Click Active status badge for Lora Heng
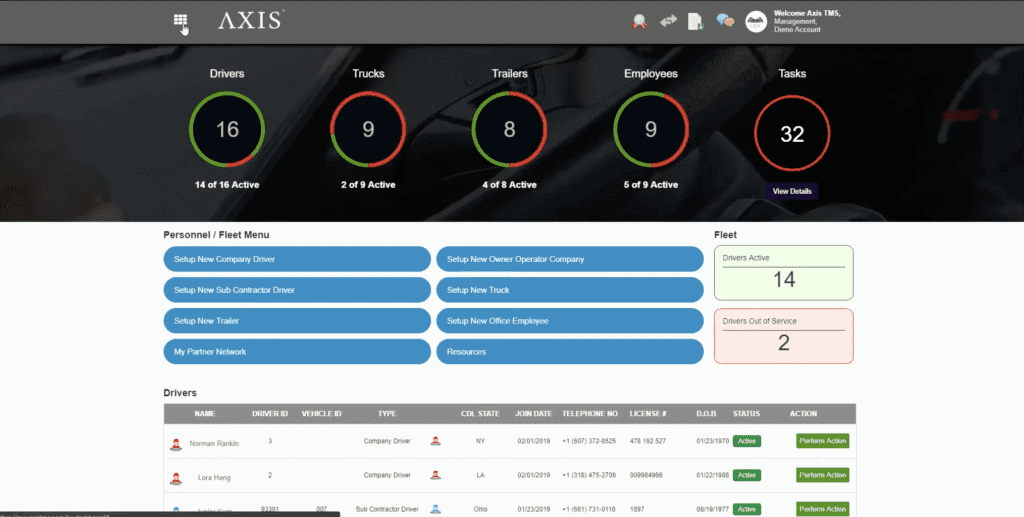Screen dimensions: 1024x517 (x=746, y=475)
